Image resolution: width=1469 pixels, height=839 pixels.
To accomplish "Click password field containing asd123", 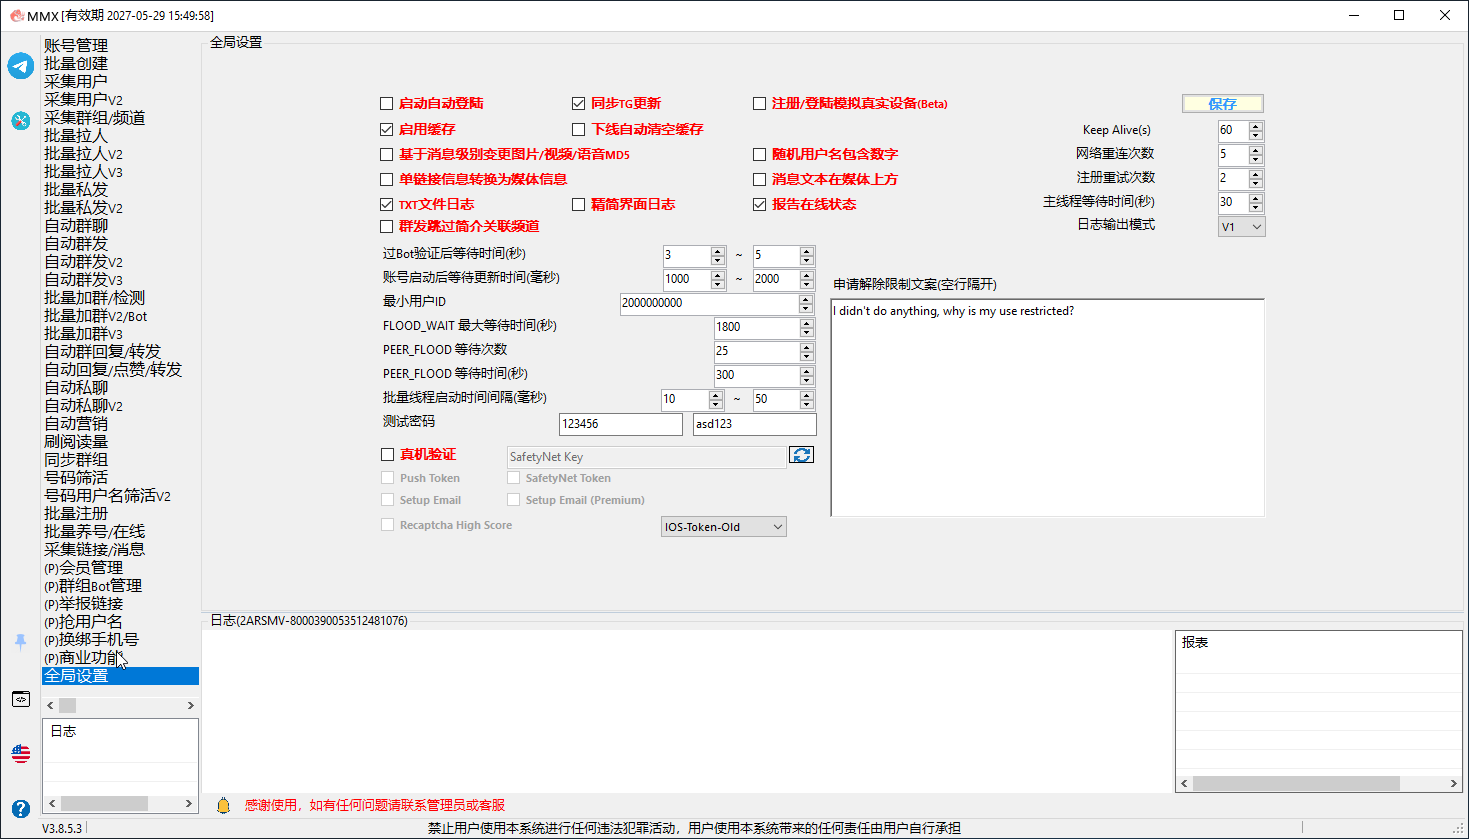I will pyautogui.click(x=755, y=424).
